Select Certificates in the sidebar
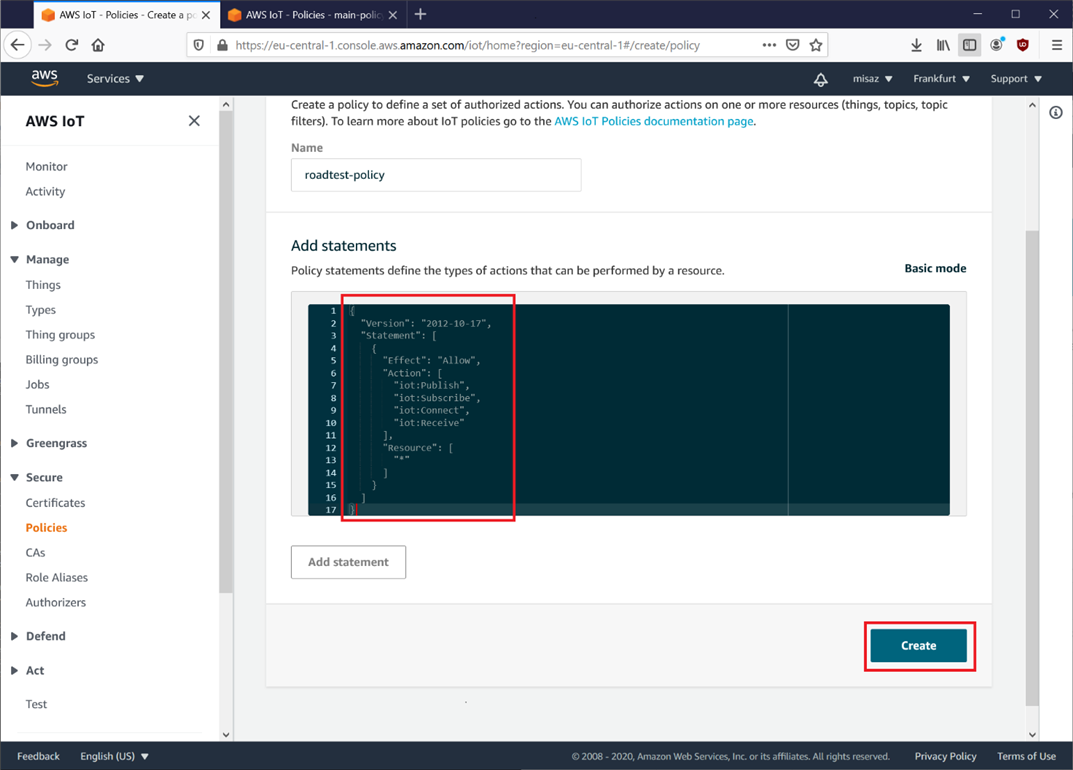The height and width of the screenshot is (770, 1073). coord(55,503)
